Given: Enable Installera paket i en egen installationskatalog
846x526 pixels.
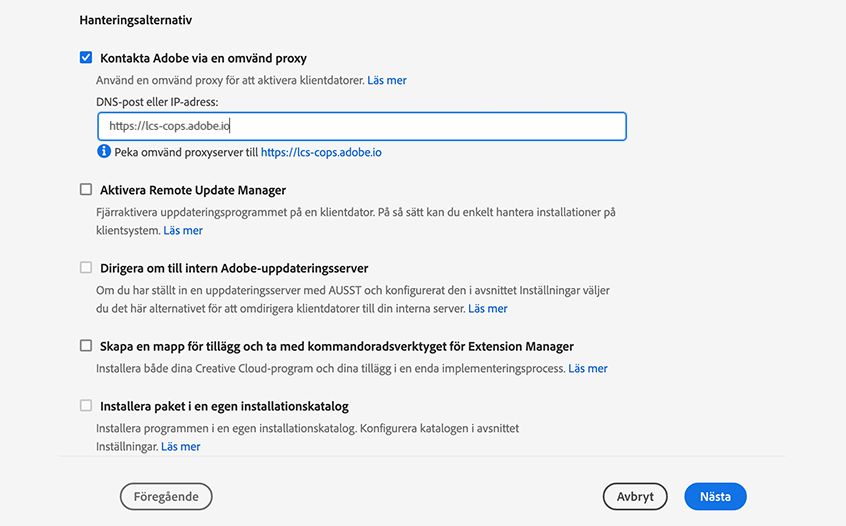Looking at the screenshot, I should click(86, 406).
